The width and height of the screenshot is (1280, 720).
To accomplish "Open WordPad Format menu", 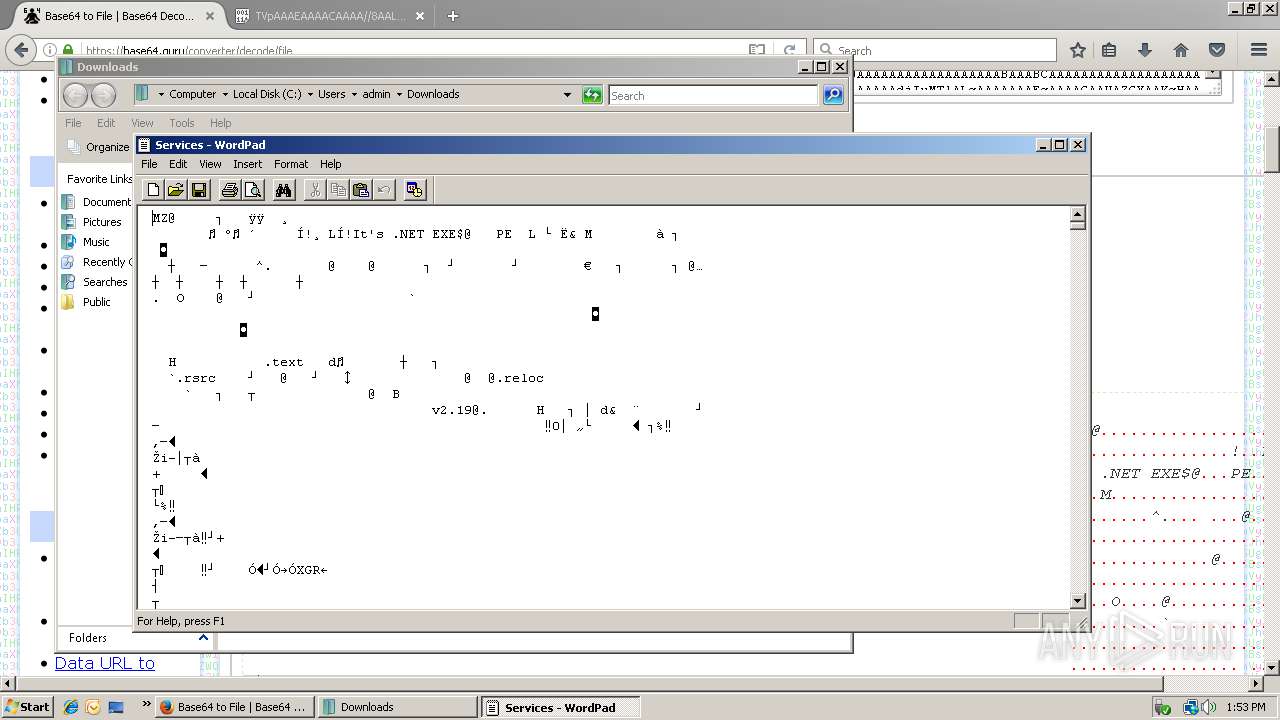I will 291,164.
